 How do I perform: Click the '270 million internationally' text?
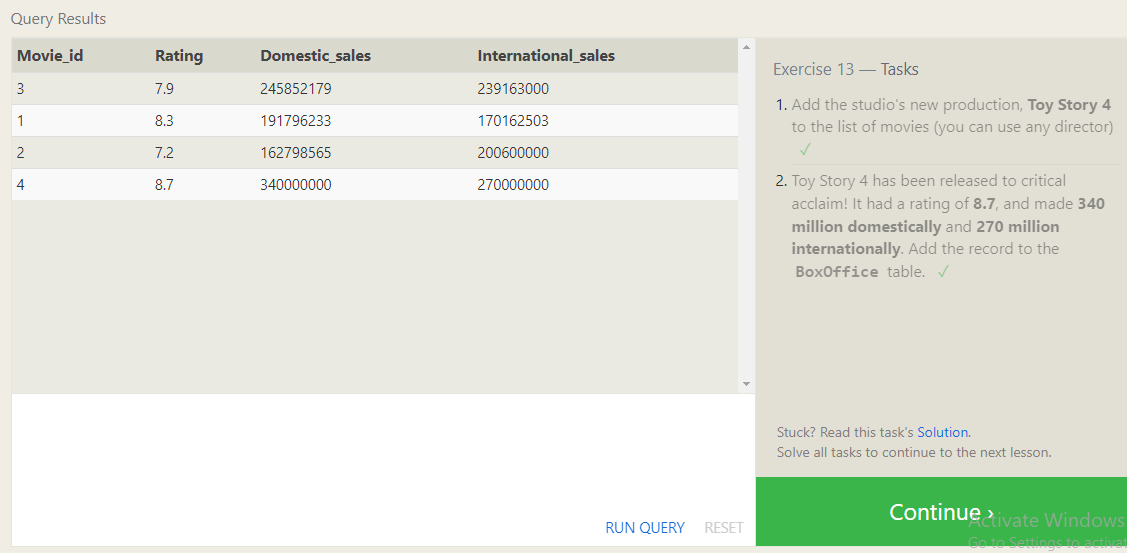[x=926, y=238]
